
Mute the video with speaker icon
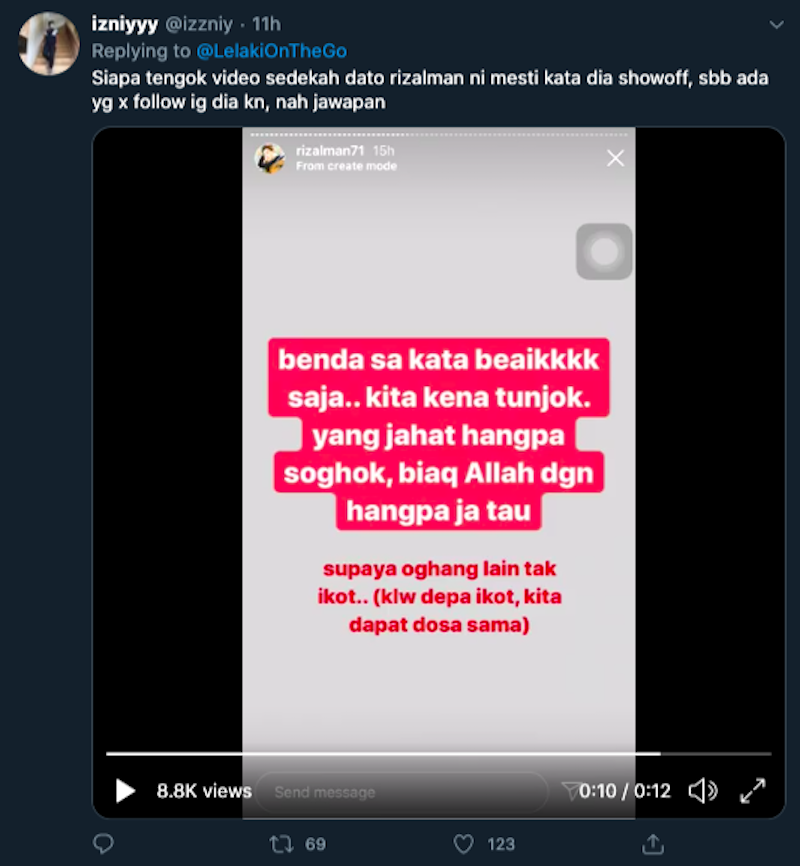703,790
